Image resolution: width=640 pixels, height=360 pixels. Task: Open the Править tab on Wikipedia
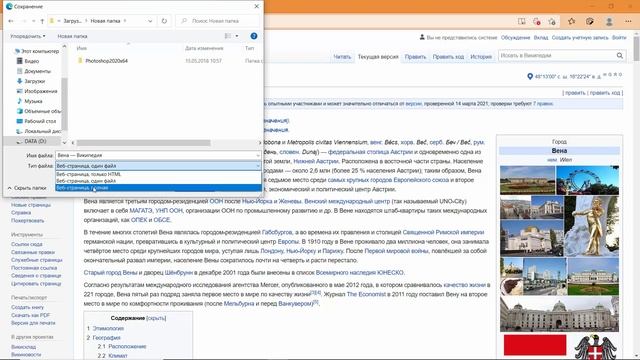(416, 57)
